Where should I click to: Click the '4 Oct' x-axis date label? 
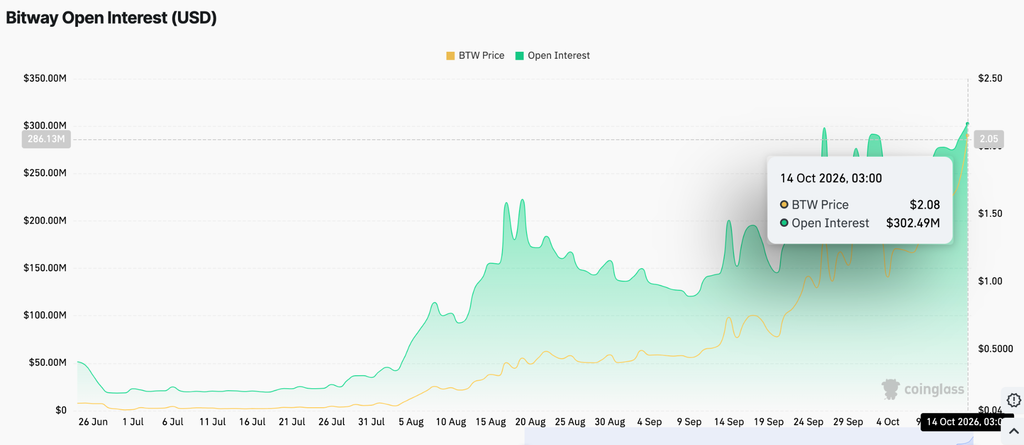pos(888,422)
